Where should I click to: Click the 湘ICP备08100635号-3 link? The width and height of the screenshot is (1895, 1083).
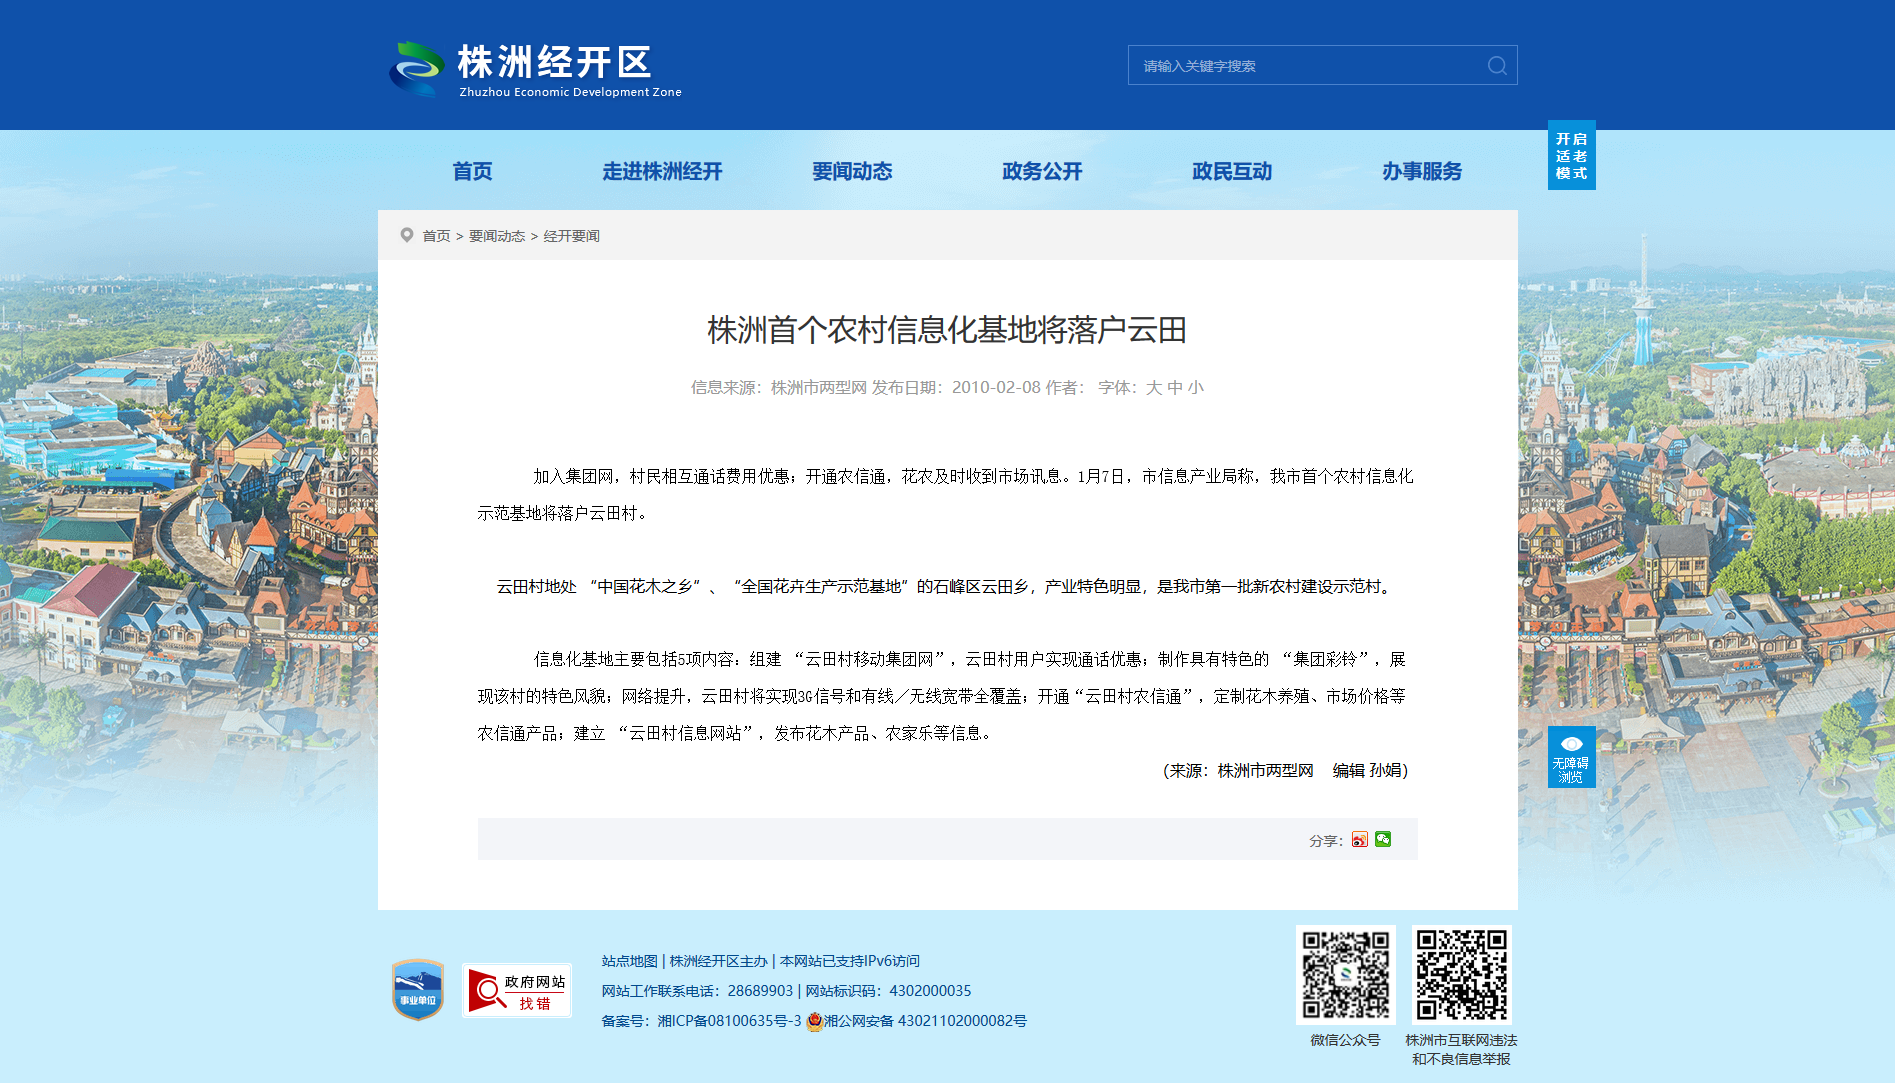click(x=729, y=1021)
